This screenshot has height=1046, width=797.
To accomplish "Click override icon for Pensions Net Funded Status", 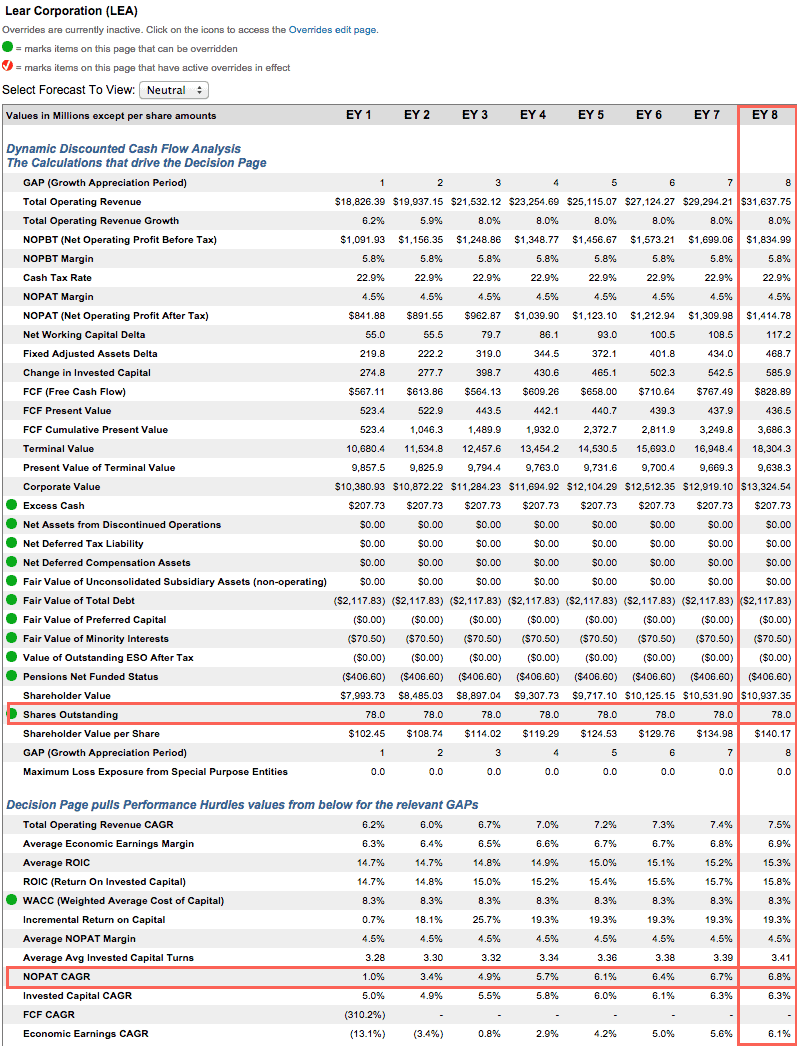I will (x=11, y=676).
